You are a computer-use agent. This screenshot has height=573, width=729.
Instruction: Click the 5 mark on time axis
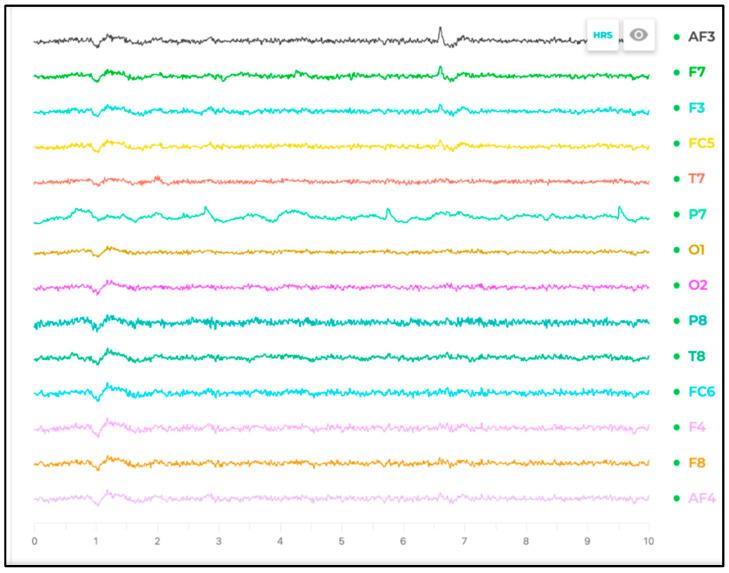(341, 541)
